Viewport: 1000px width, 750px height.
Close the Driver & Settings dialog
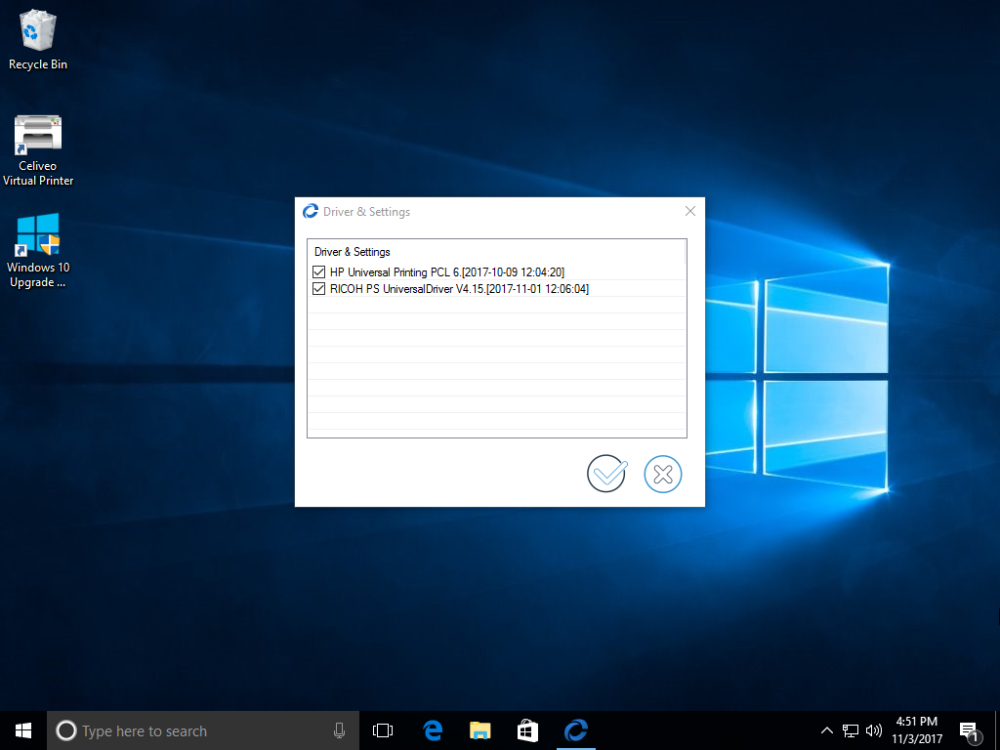point(690,211)
